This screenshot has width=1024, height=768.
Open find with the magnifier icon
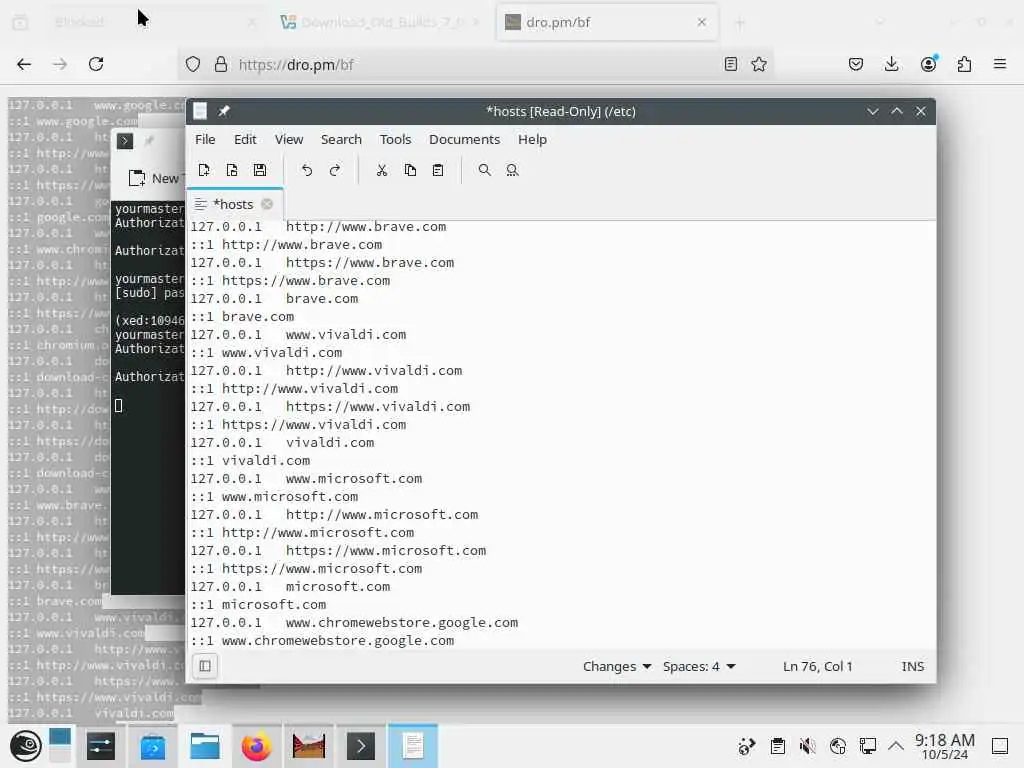click(485, 170)
